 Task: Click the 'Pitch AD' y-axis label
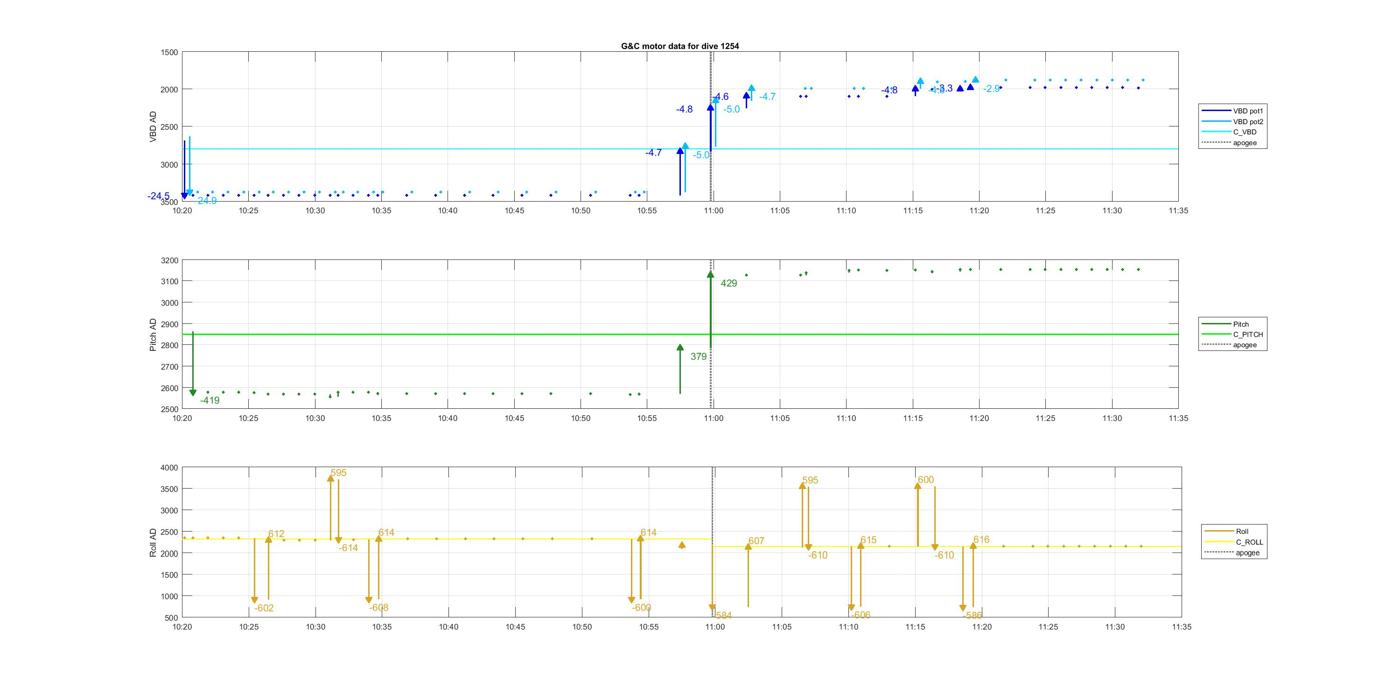[153, 334]
